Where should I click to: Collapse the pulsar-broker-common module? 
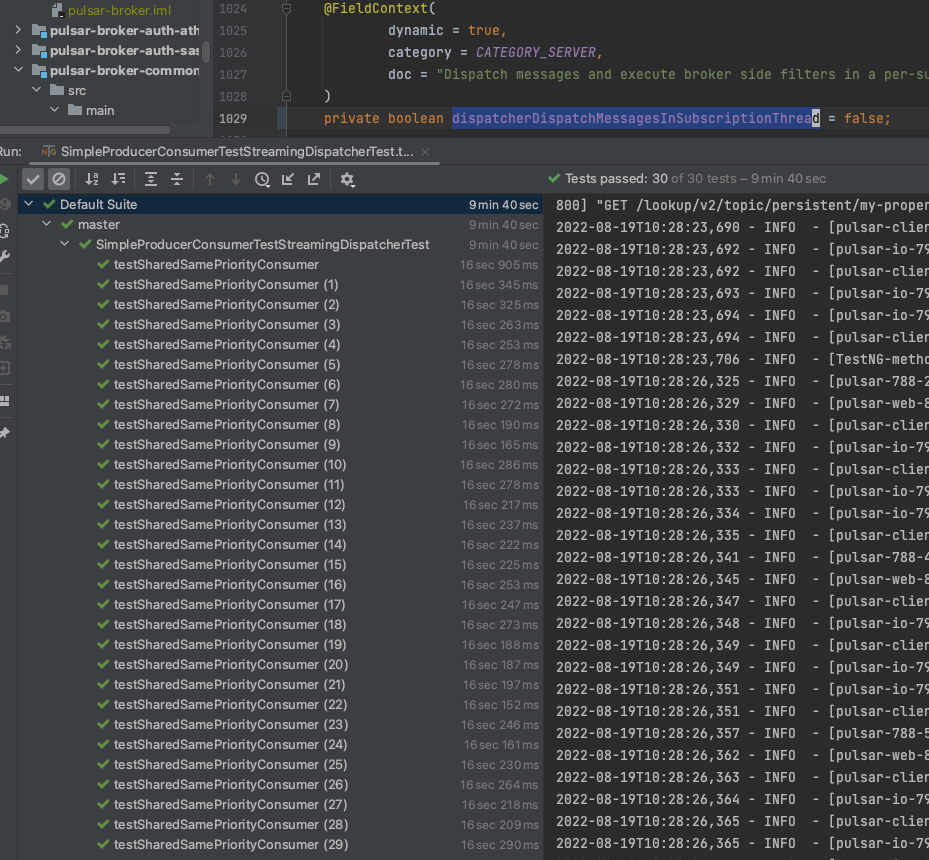(x=18, y=70)
